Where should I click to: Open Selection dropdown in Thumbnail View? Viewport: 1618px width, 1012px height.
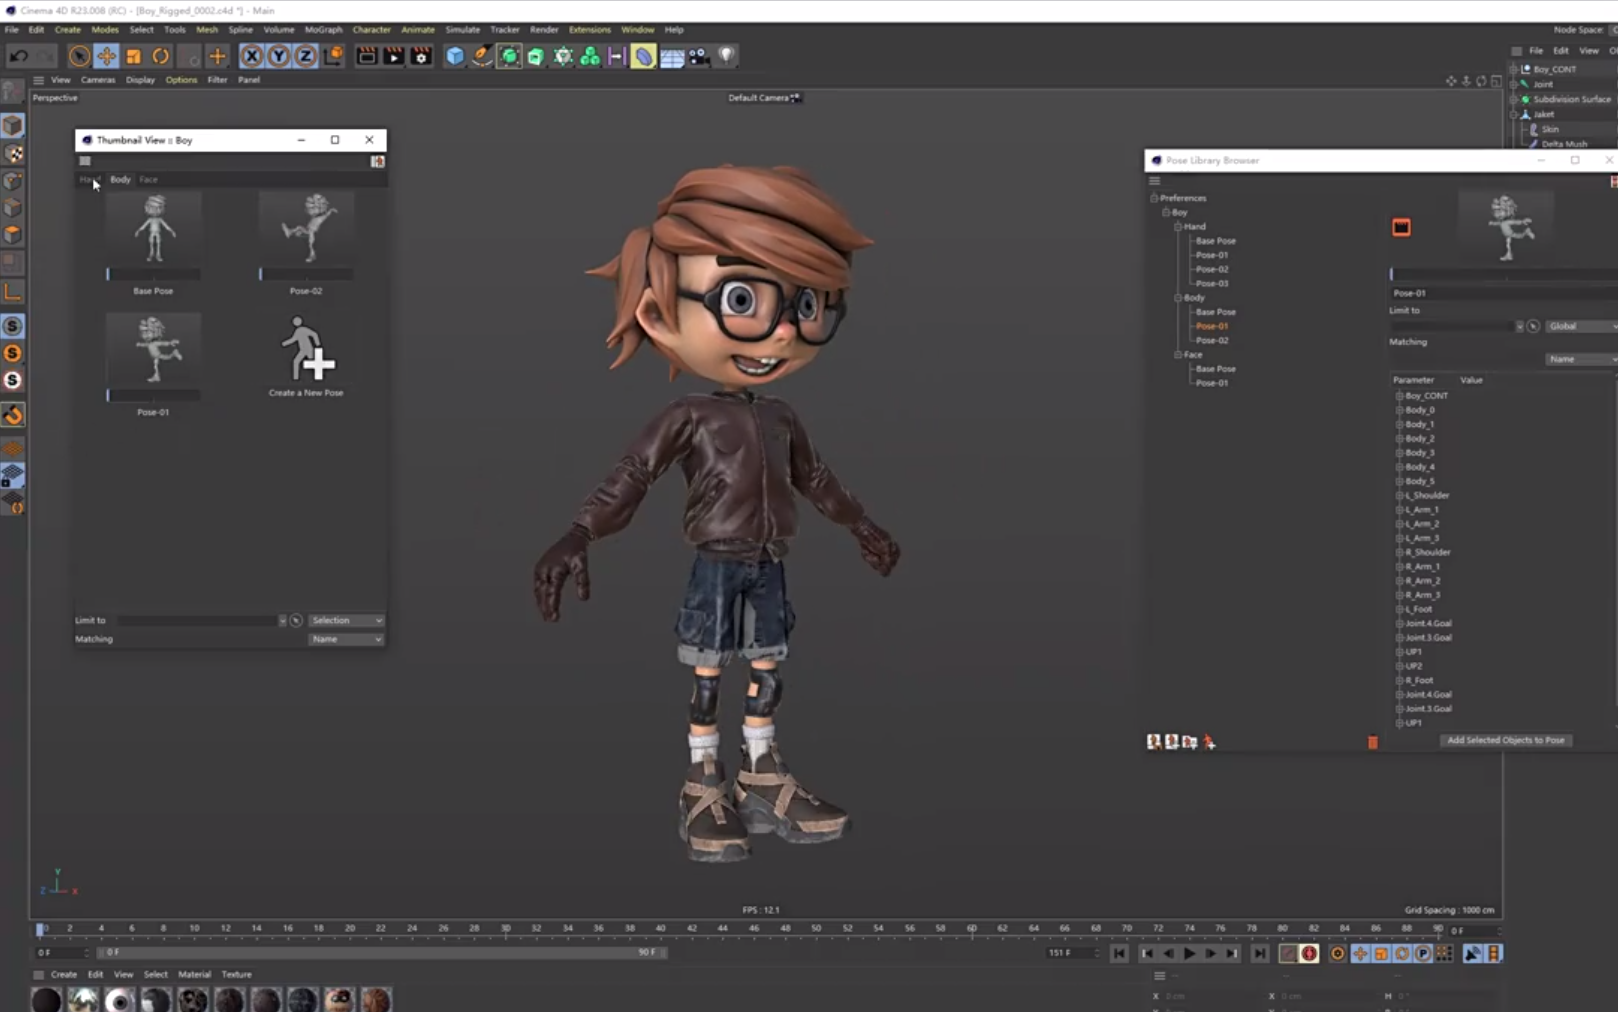click(346, 620)
